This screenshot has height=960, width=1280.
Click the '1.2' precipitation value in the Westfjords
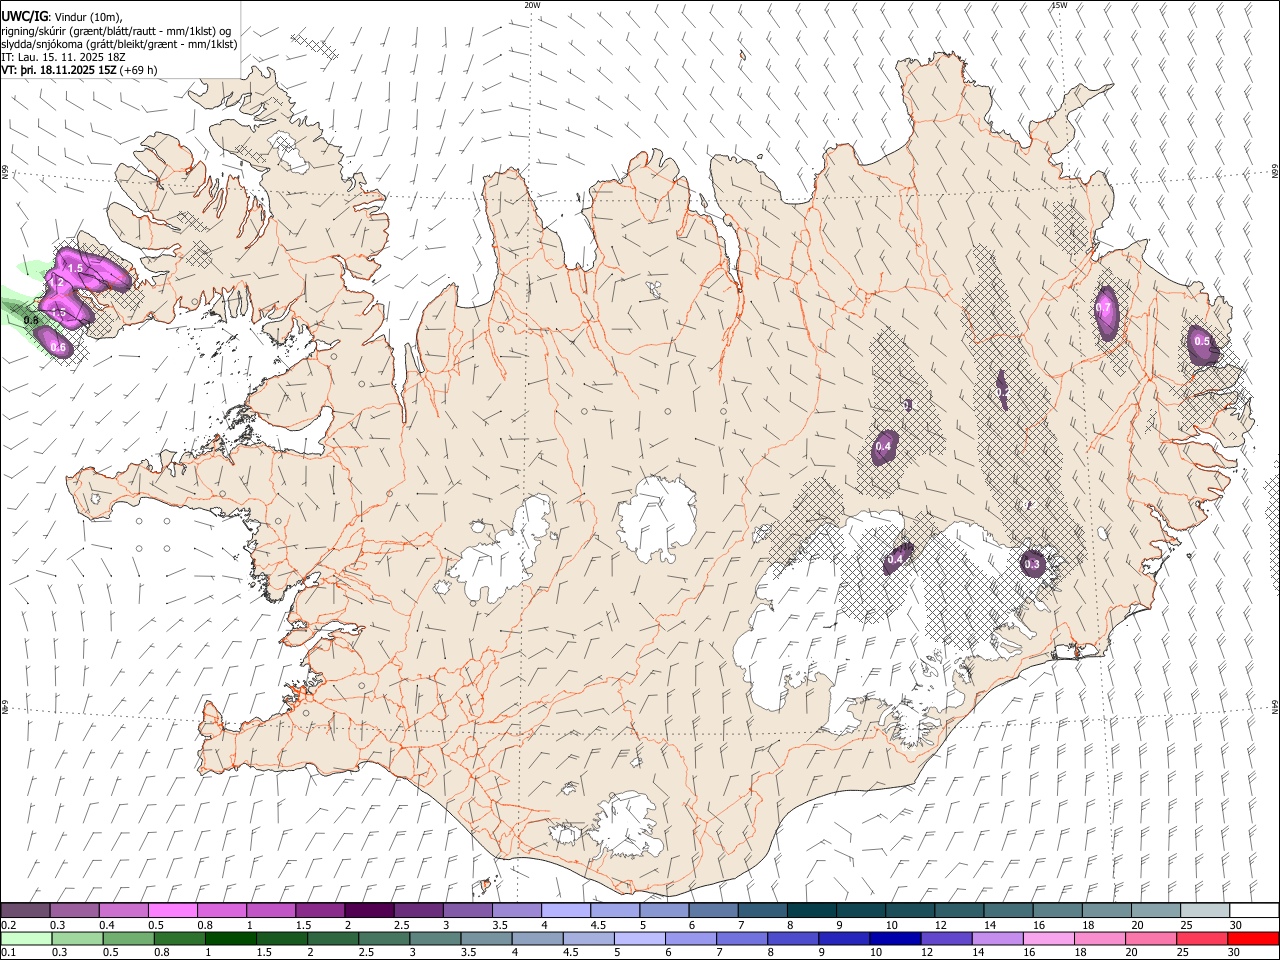pos(57,284)
